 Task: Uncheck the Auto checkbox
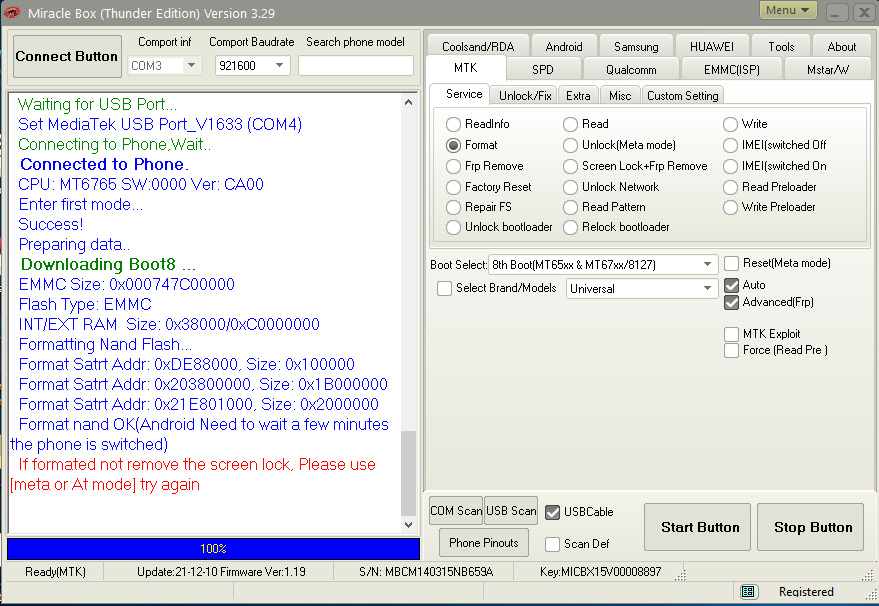pos(731,285)
